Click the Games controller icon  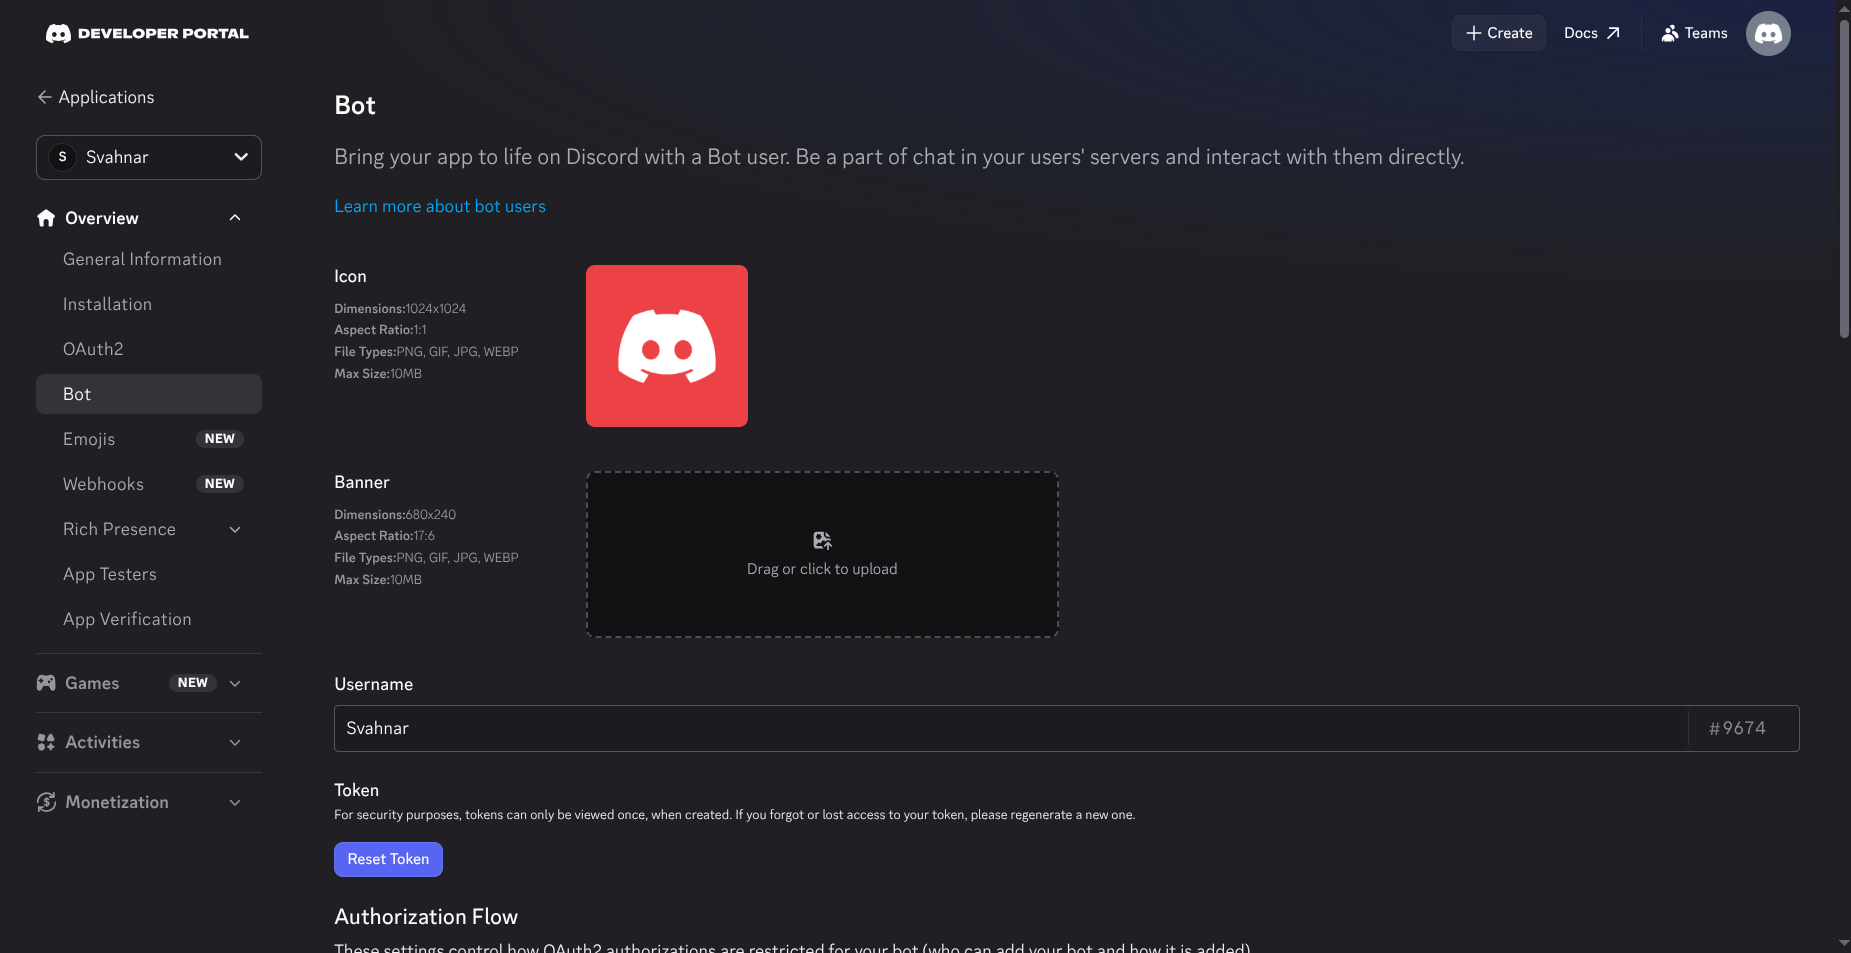point(46,683)
